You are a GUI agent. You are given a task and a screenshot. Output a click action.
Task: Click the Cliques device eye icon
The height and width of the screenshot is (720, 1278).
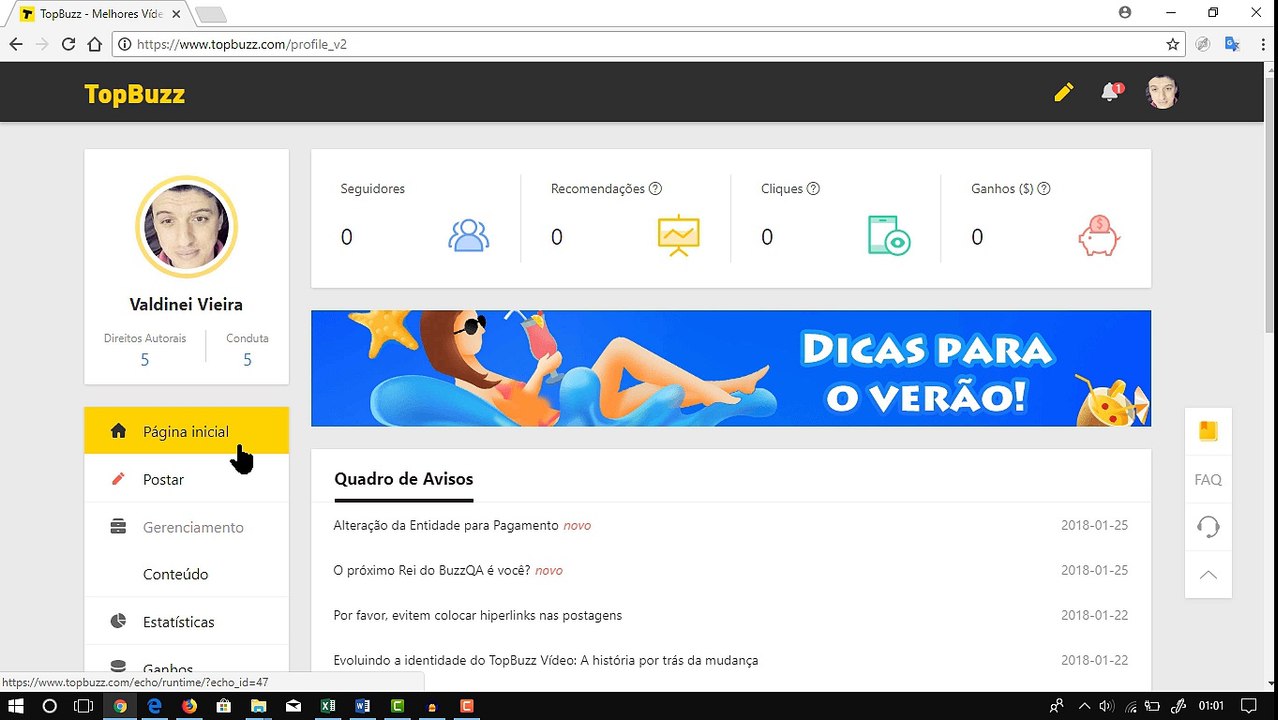(889, 235)
